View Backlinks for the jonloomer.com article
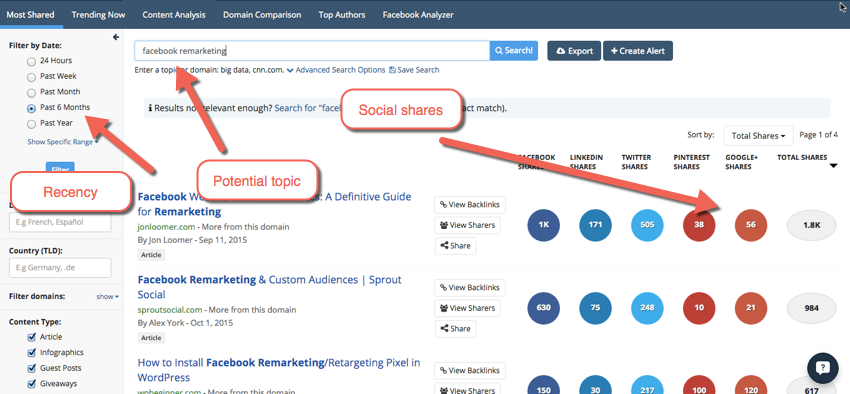This screenshot has width=850, height=394. pyautogui.click(x=470, y=204)
